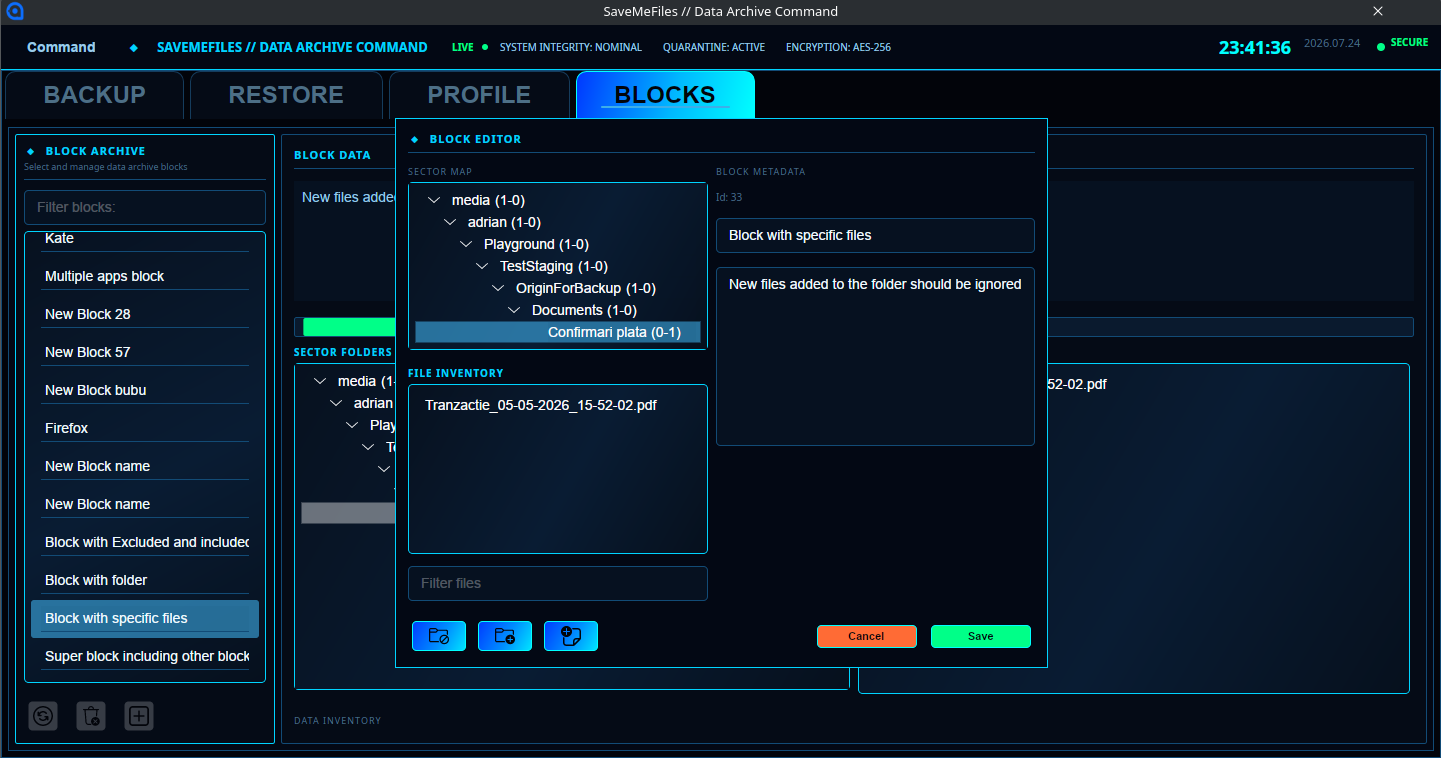Image resolution: width=1441 pixels, height=758 pixels.
Task: Click the add folder icon button in Block Editor
Action: (x=505, y=636)
